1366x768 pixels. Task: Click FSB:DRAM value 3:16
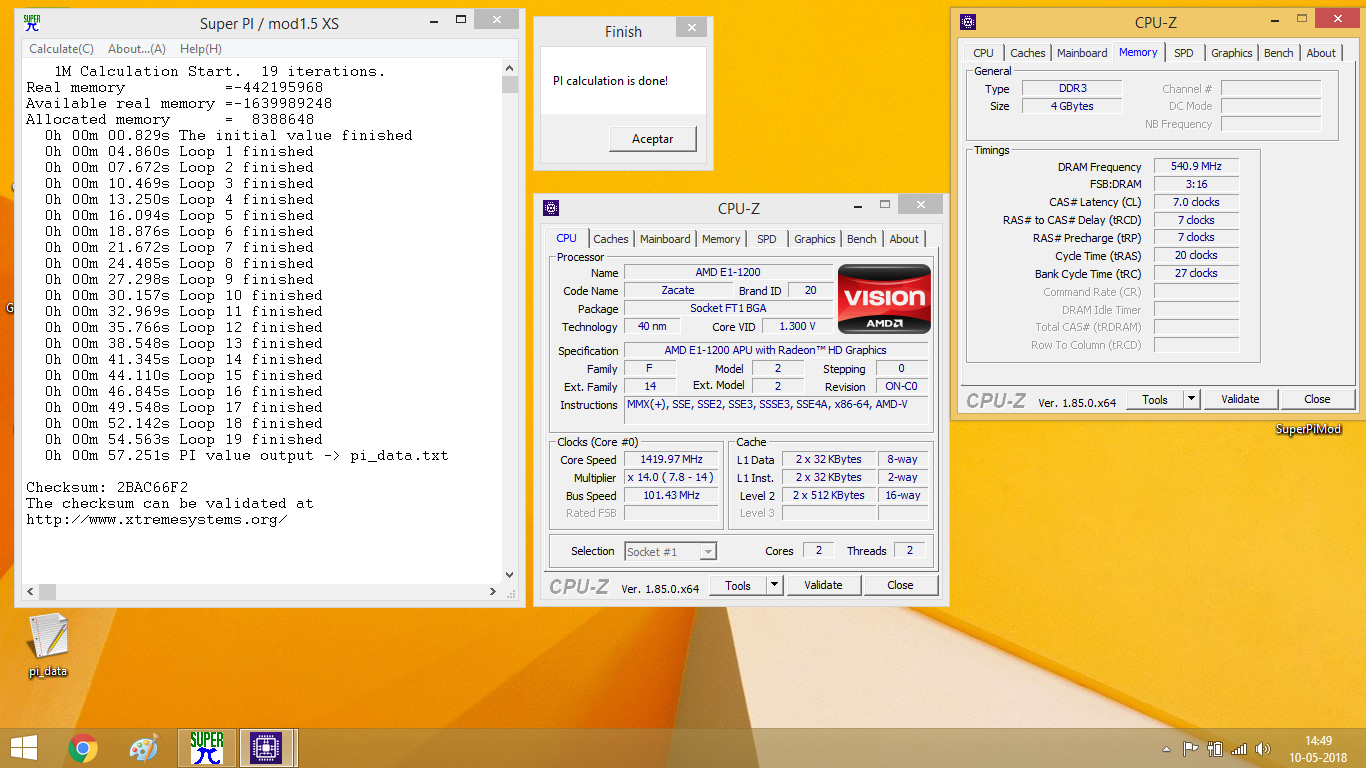(x=1196, y=184)
